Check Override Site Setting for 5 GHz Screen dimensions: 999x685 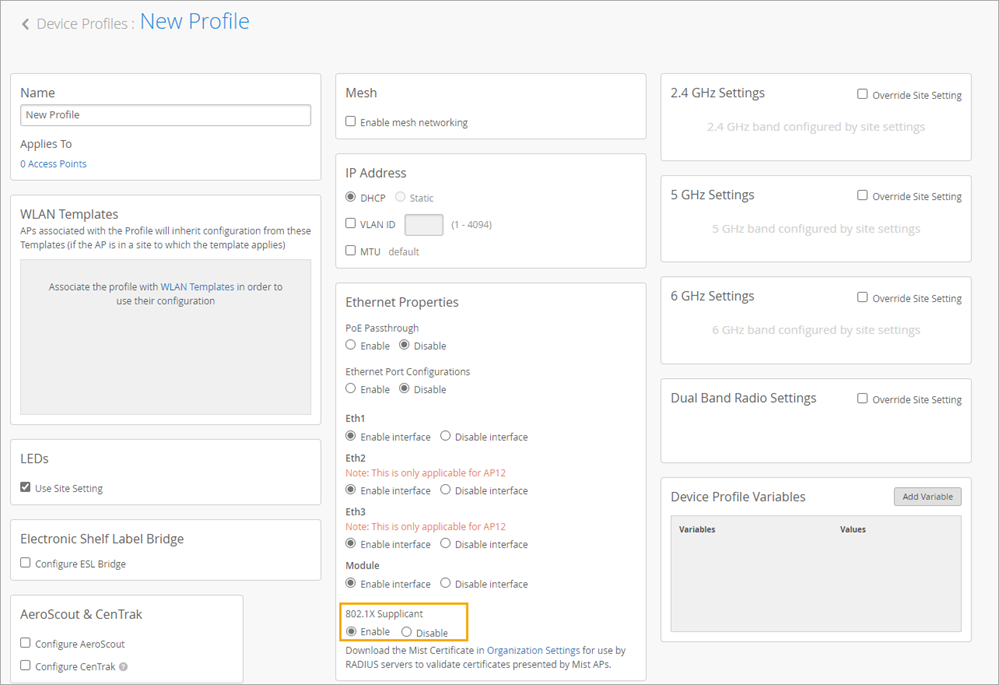coord(862,196)
